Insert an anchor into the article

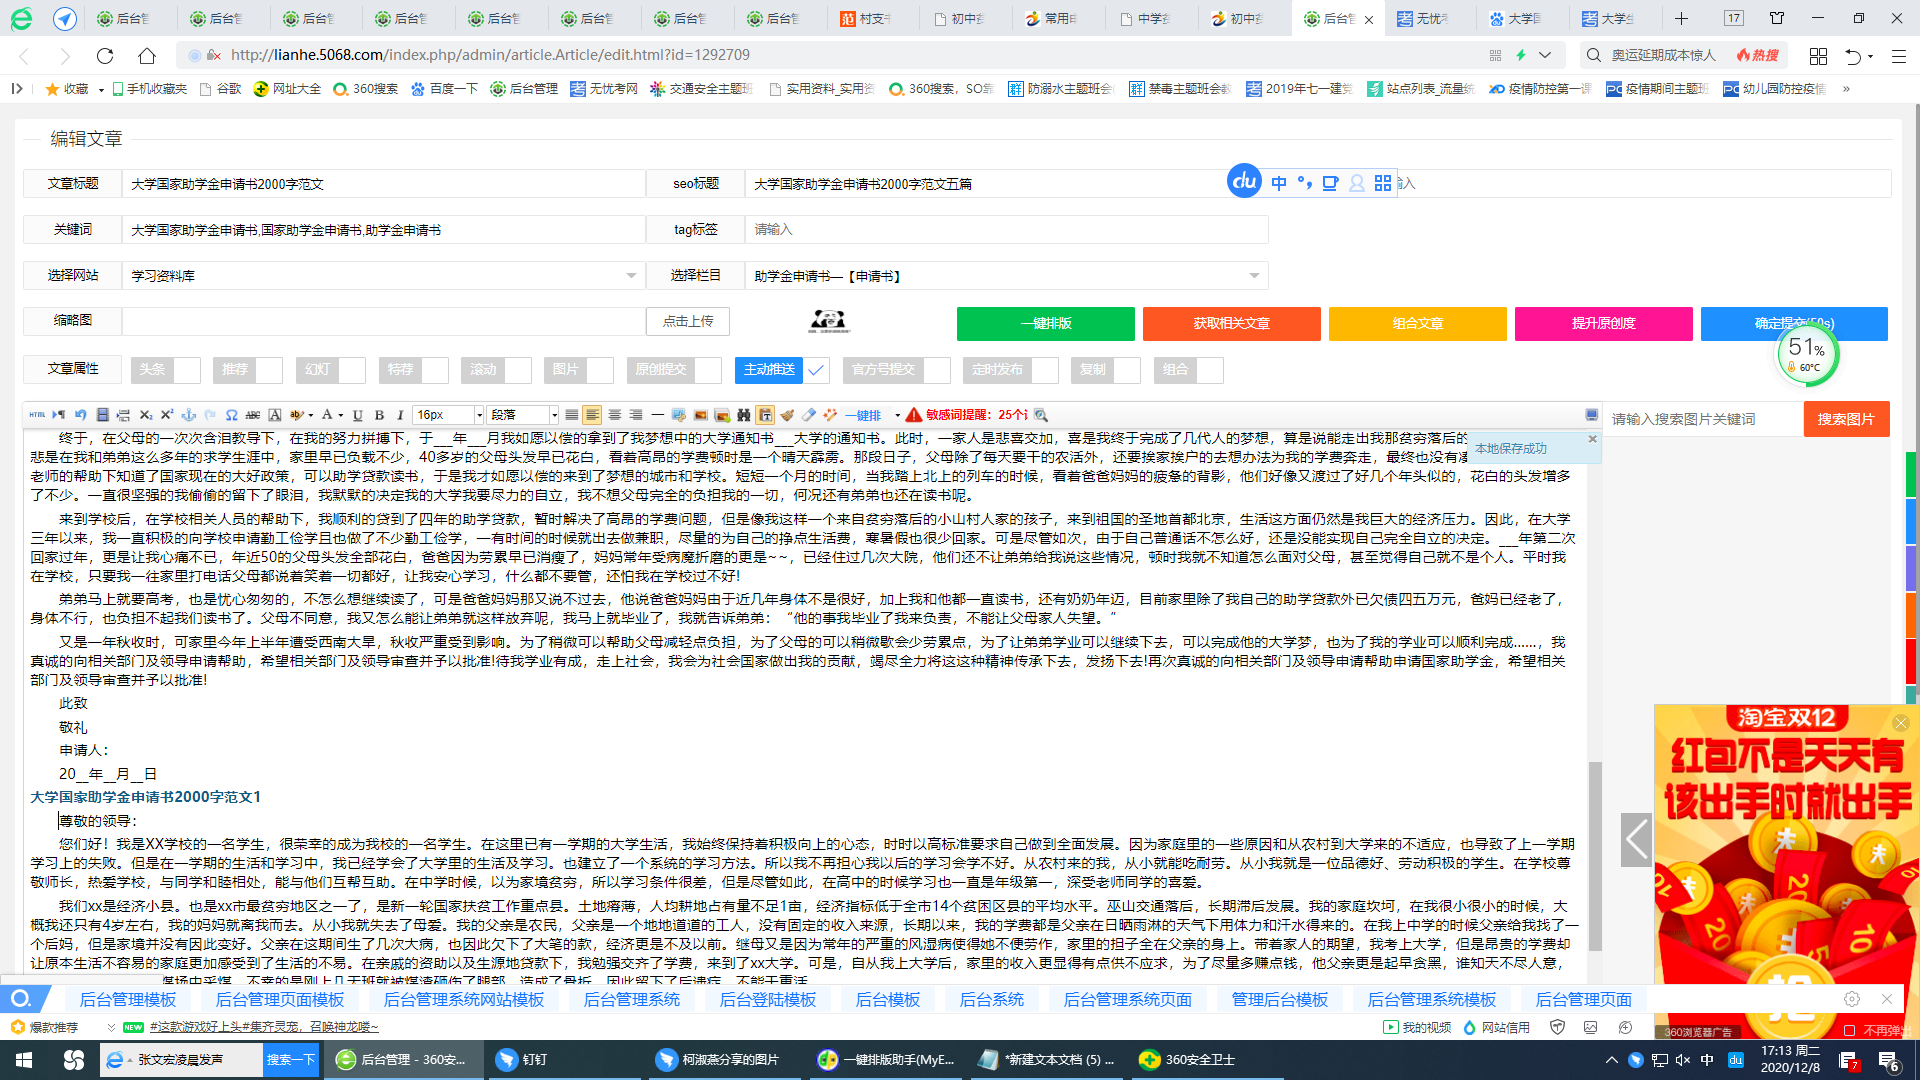pos(187,414)
